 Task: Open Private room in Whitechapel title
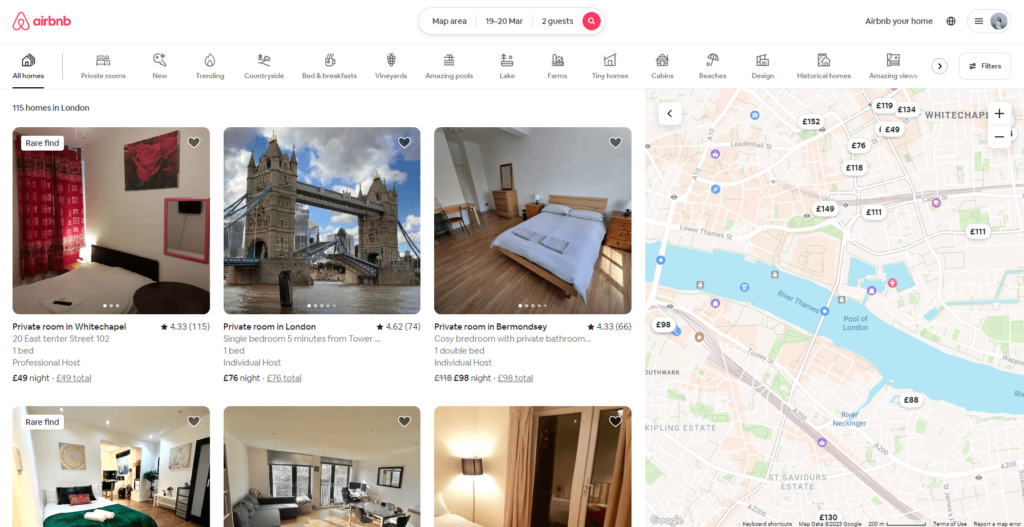click(69, 327)
